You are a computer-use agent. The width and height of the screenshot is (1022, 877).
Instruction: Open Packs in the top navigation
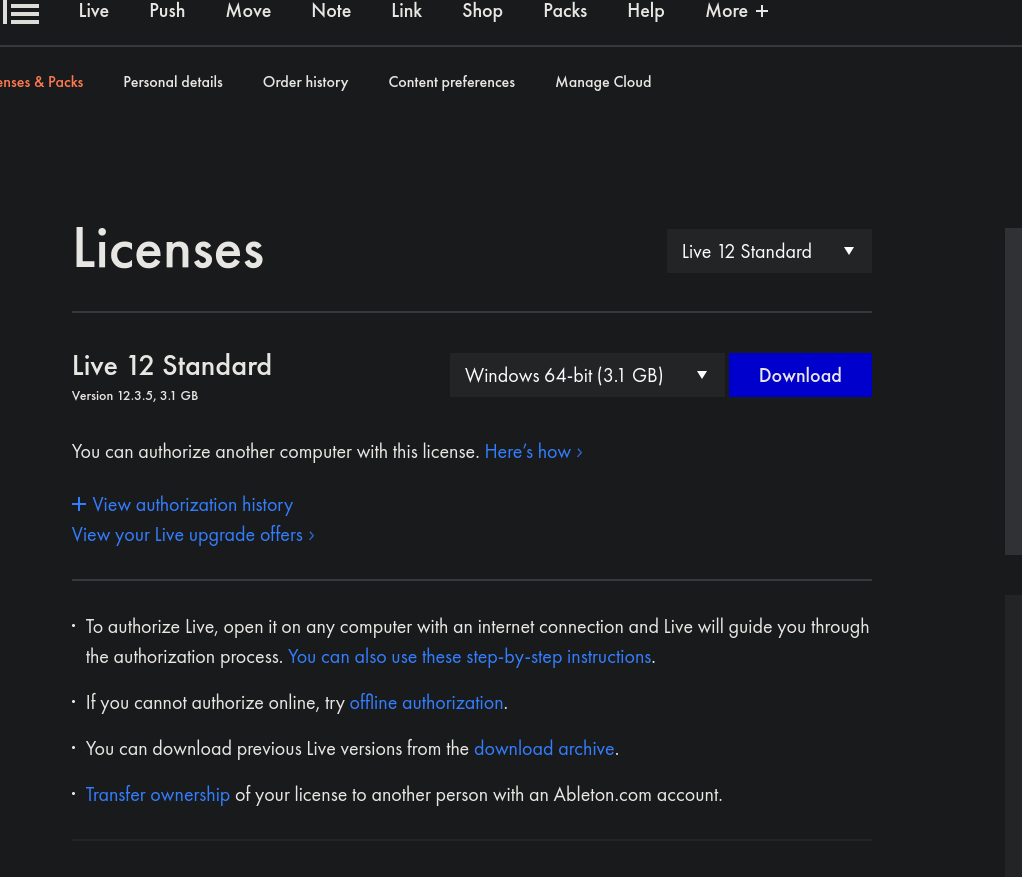(565, 11)
